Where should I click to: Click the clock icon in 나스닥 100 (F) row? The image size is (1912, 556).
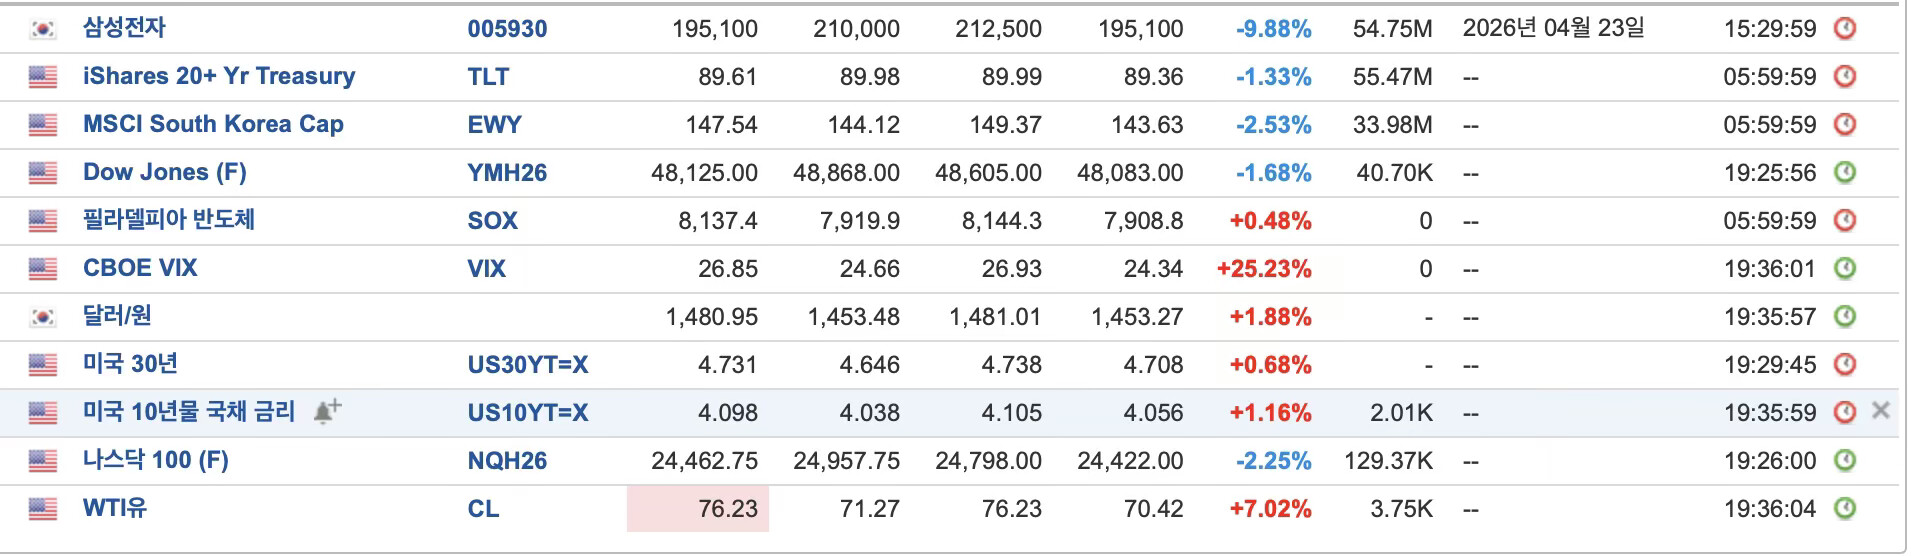(1845, 460)
